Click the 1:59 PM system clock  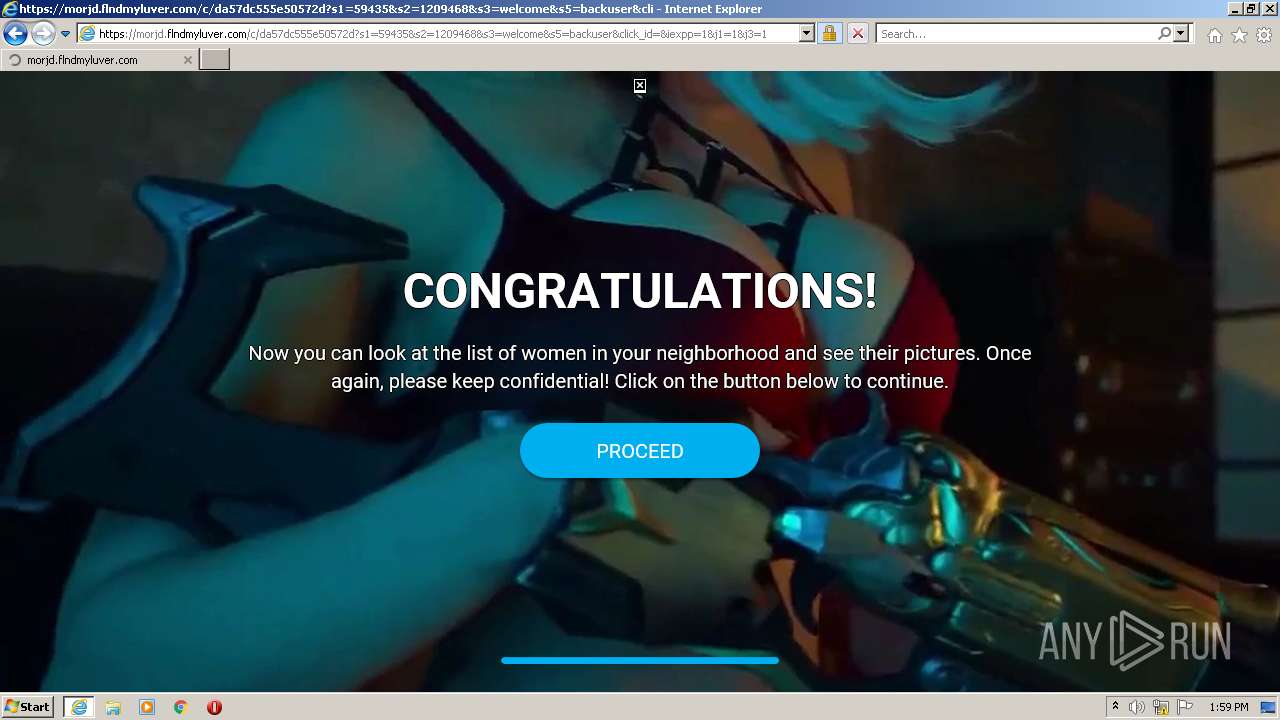click(1228, 707)
